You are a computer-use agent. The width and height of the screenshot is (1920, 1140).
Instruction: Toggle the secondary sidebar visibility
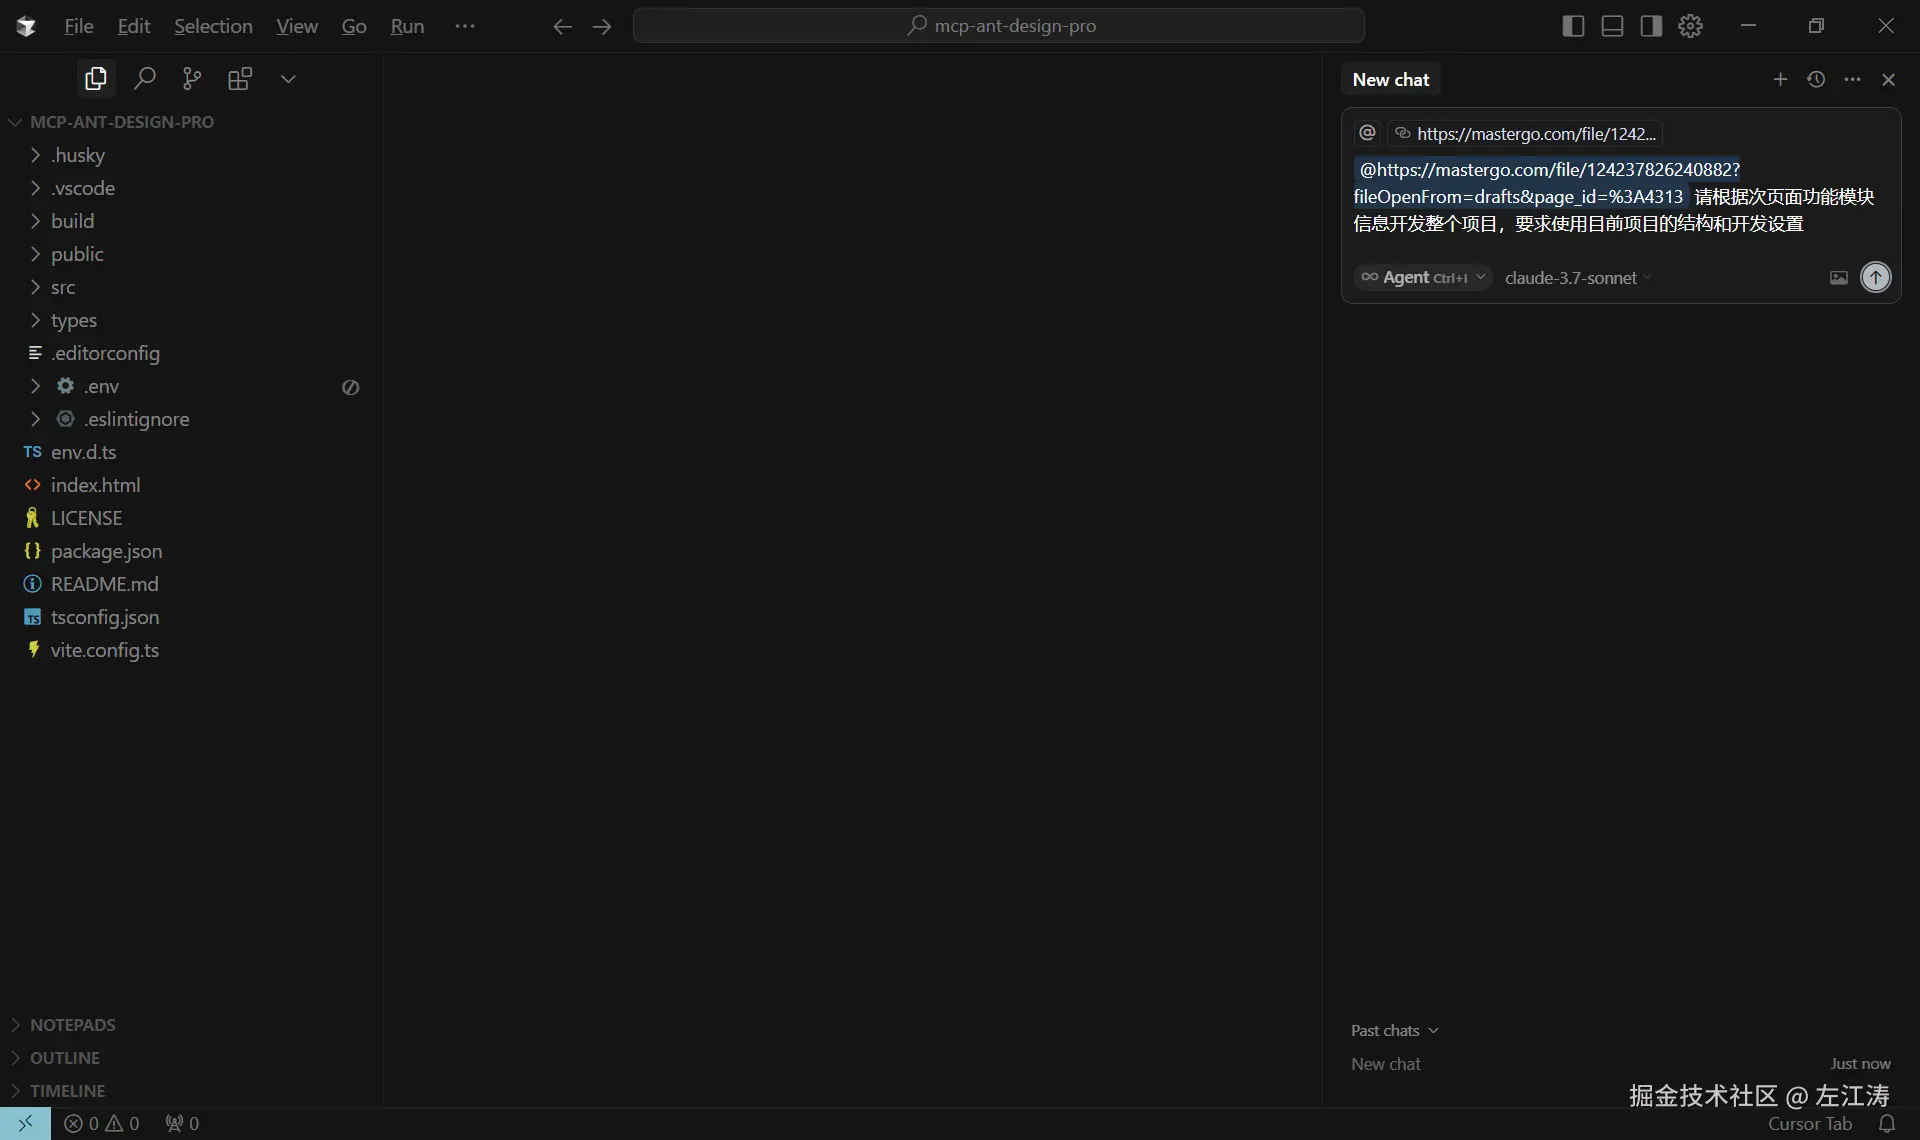click(1651, 25)
